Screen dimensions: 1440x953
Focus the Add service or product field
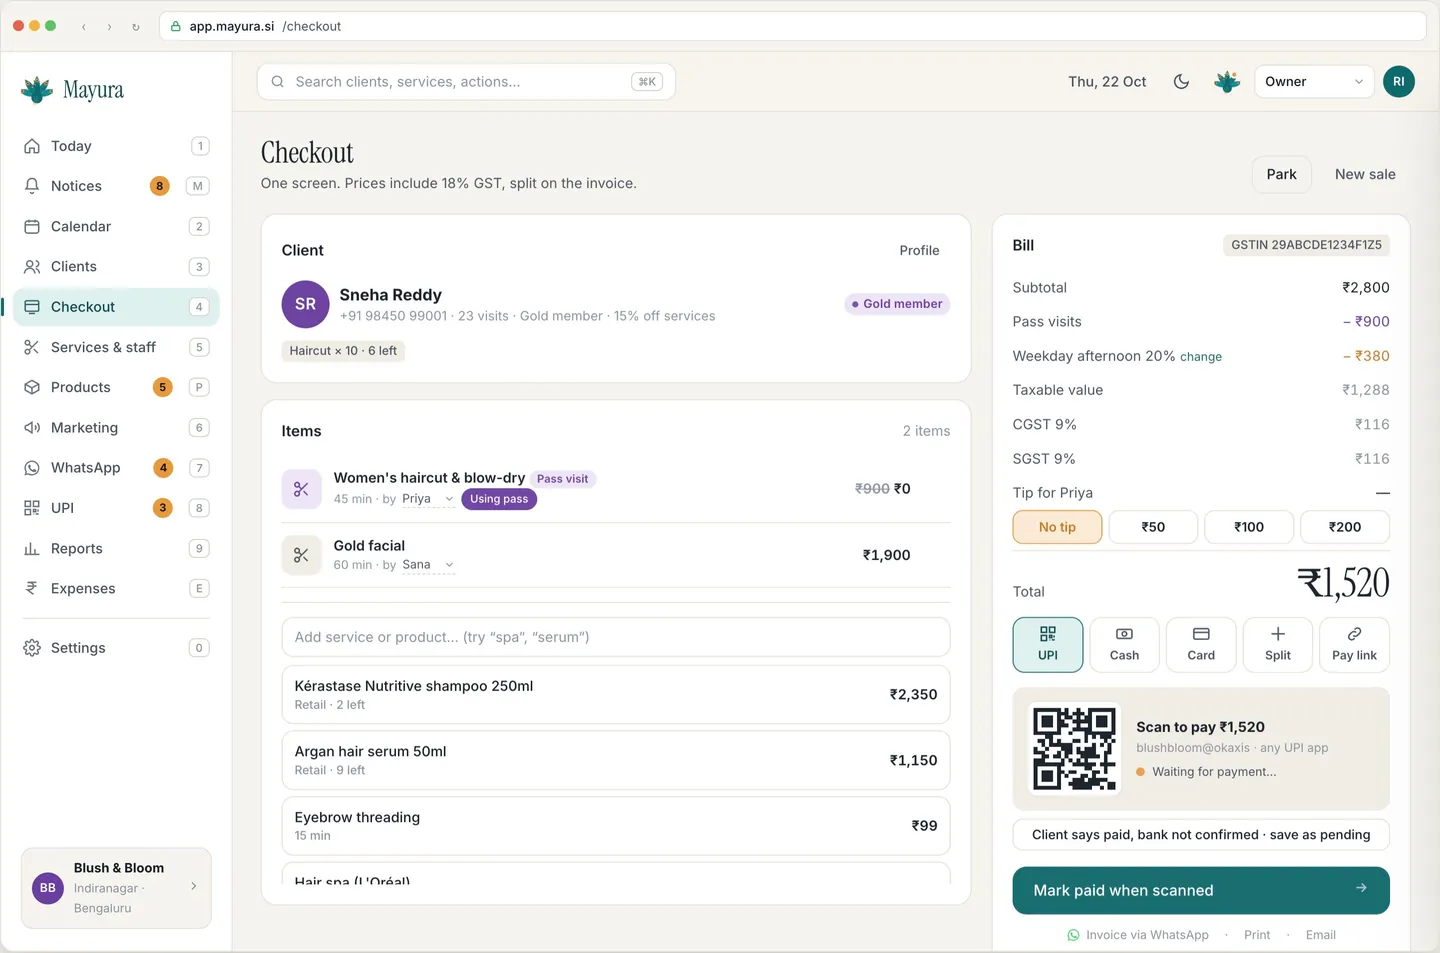616,637
